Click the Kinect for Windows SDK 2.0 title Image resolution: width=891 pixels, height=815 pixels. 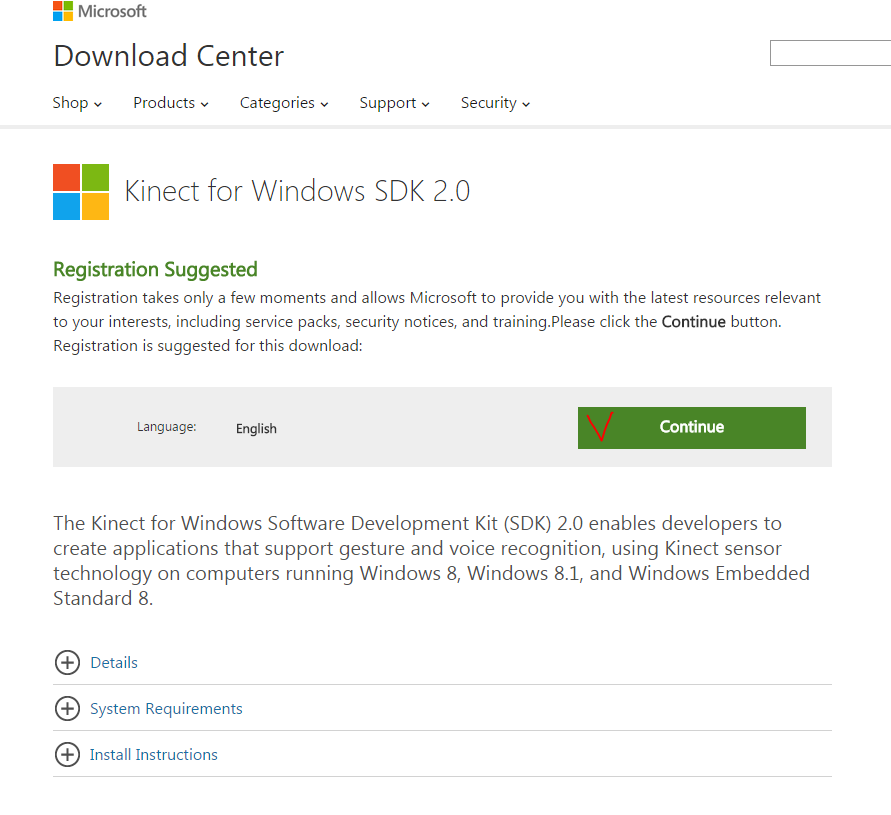click(297, 191)
